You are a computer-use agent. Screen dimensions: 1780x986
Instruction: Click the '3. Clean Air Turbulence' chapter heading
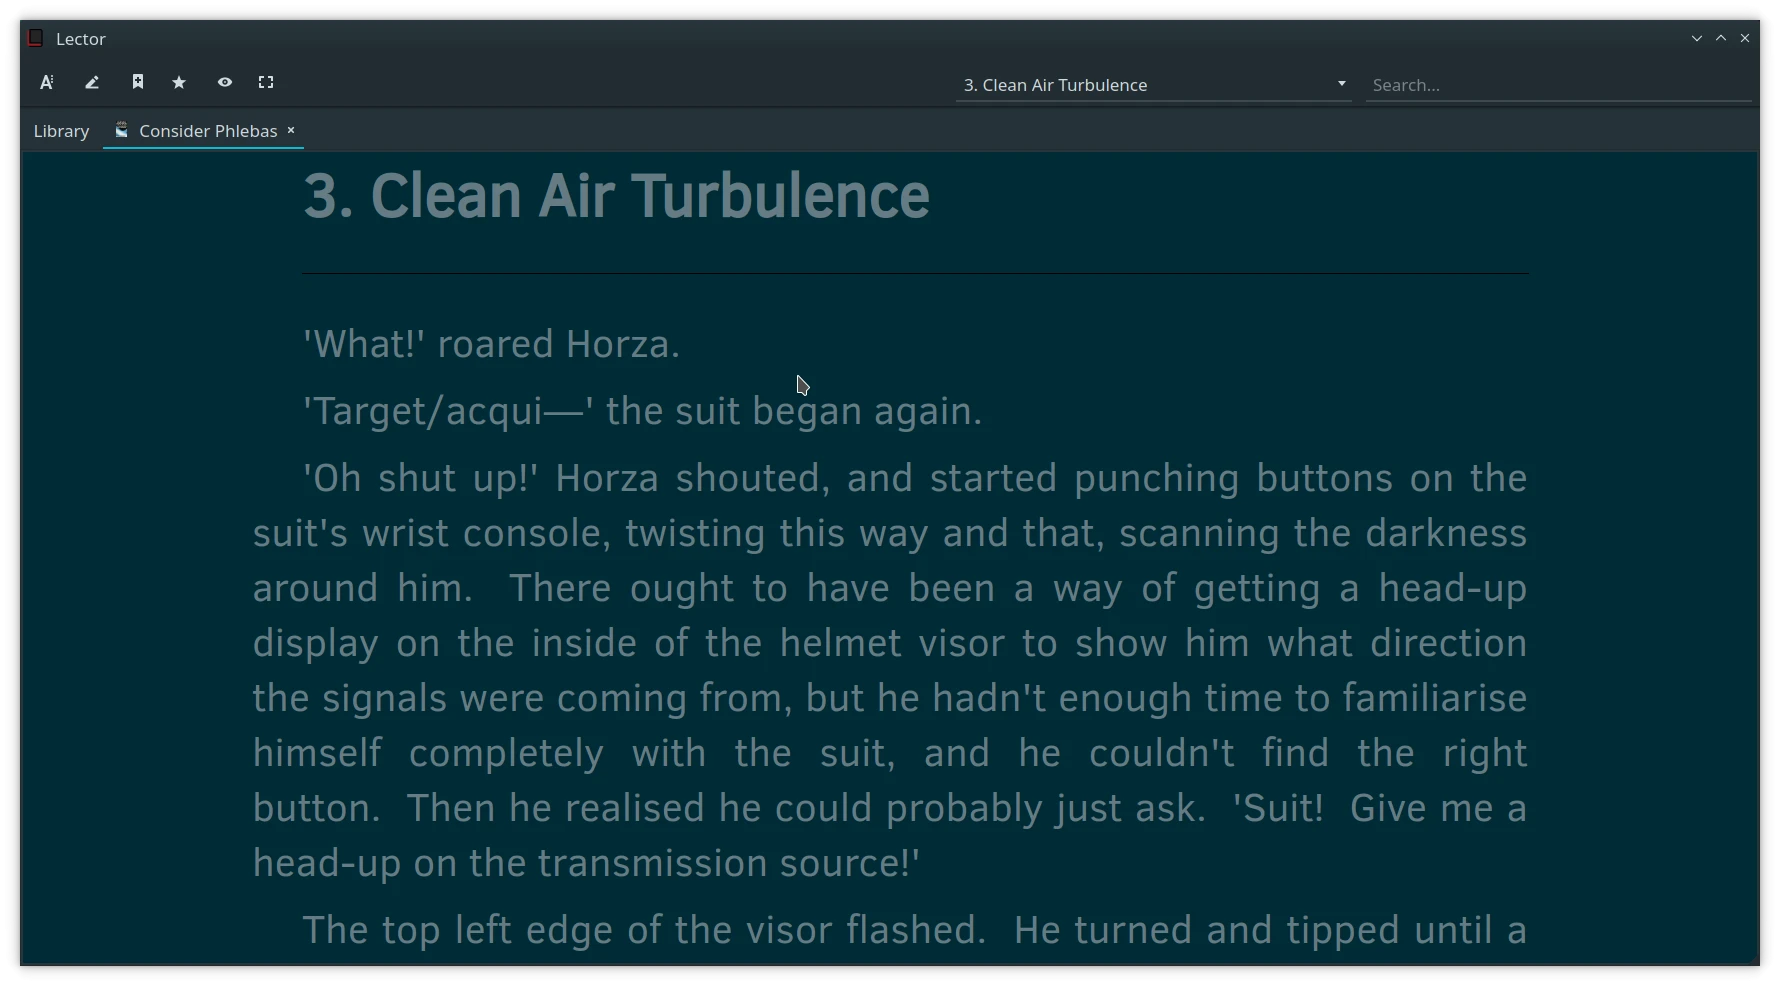617,196
